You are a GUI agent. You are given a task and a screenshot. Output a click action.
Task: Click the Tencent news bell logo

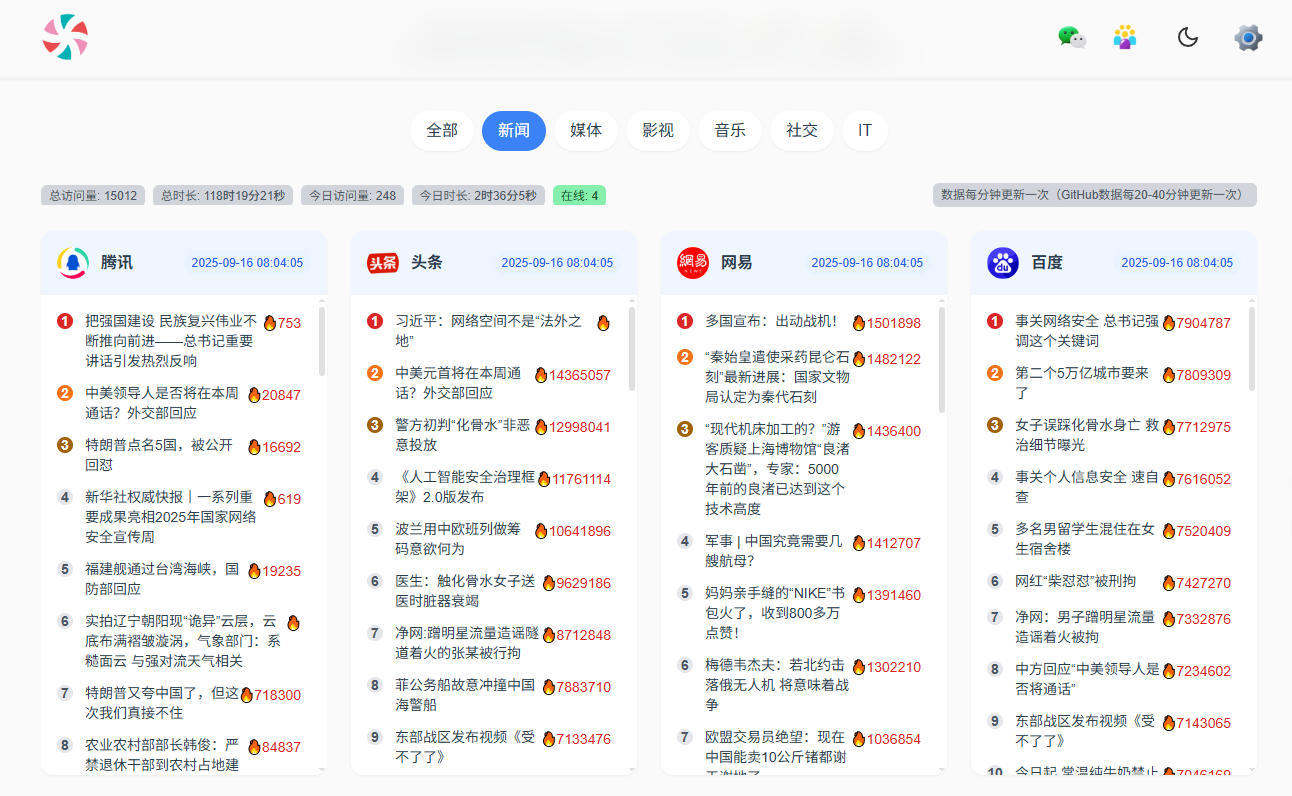(73, 262)
